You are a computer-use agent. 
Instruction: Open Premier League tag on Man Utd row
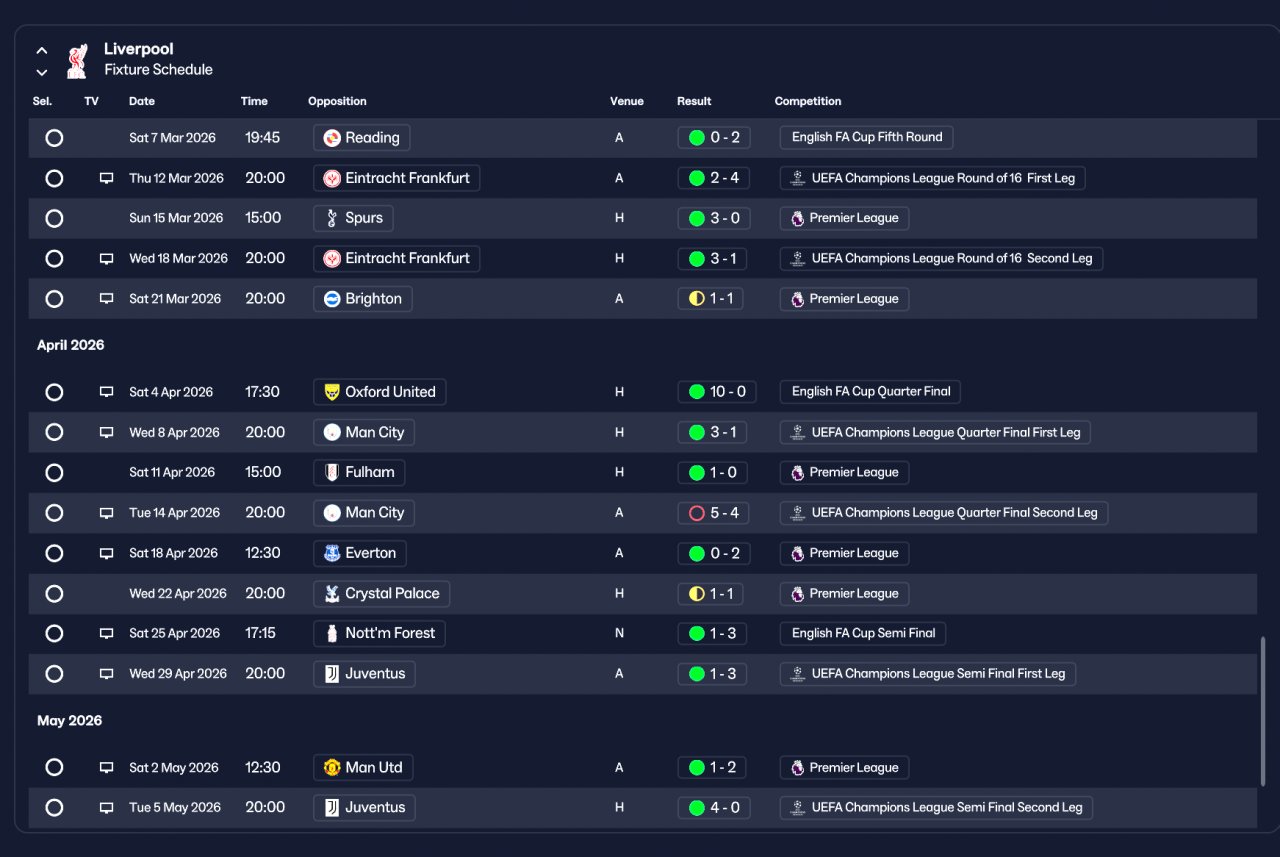(x=844, y=768)
